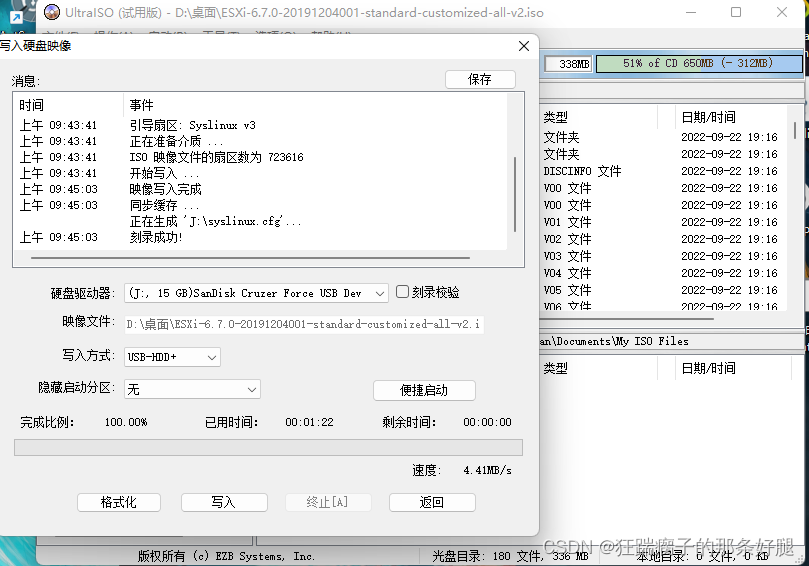Select log row 刻录成功!

156,237
